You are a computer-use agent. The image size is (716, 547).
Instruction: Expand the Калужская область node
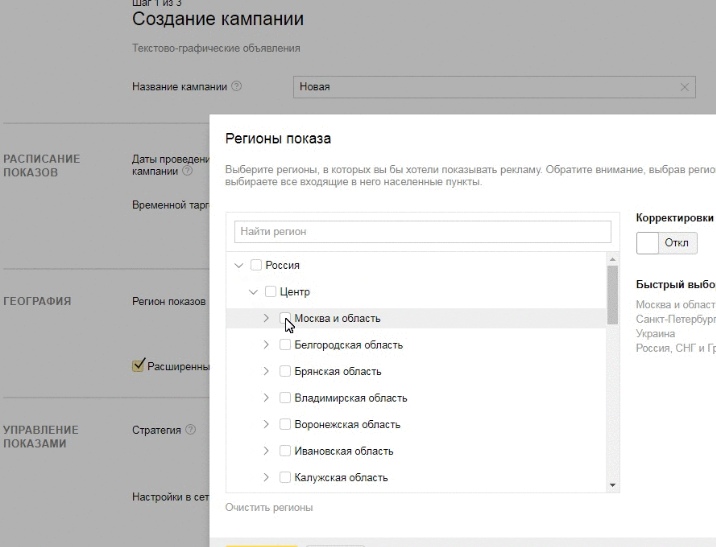(x=266, y=477)
